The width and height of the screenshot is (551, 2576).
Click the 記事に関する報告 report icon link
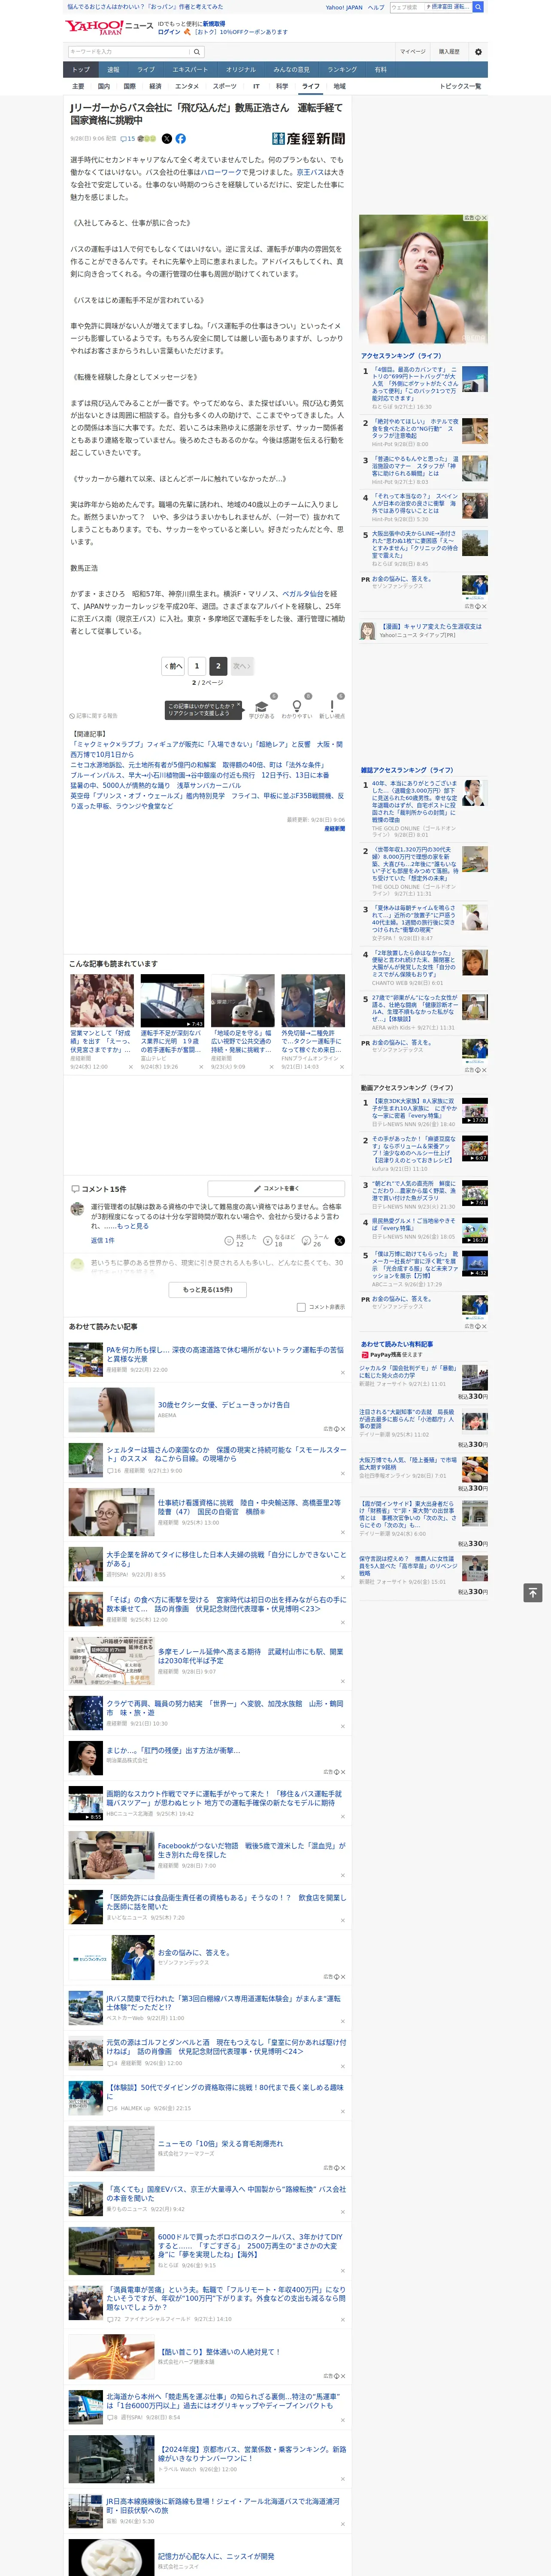(93, 716)
